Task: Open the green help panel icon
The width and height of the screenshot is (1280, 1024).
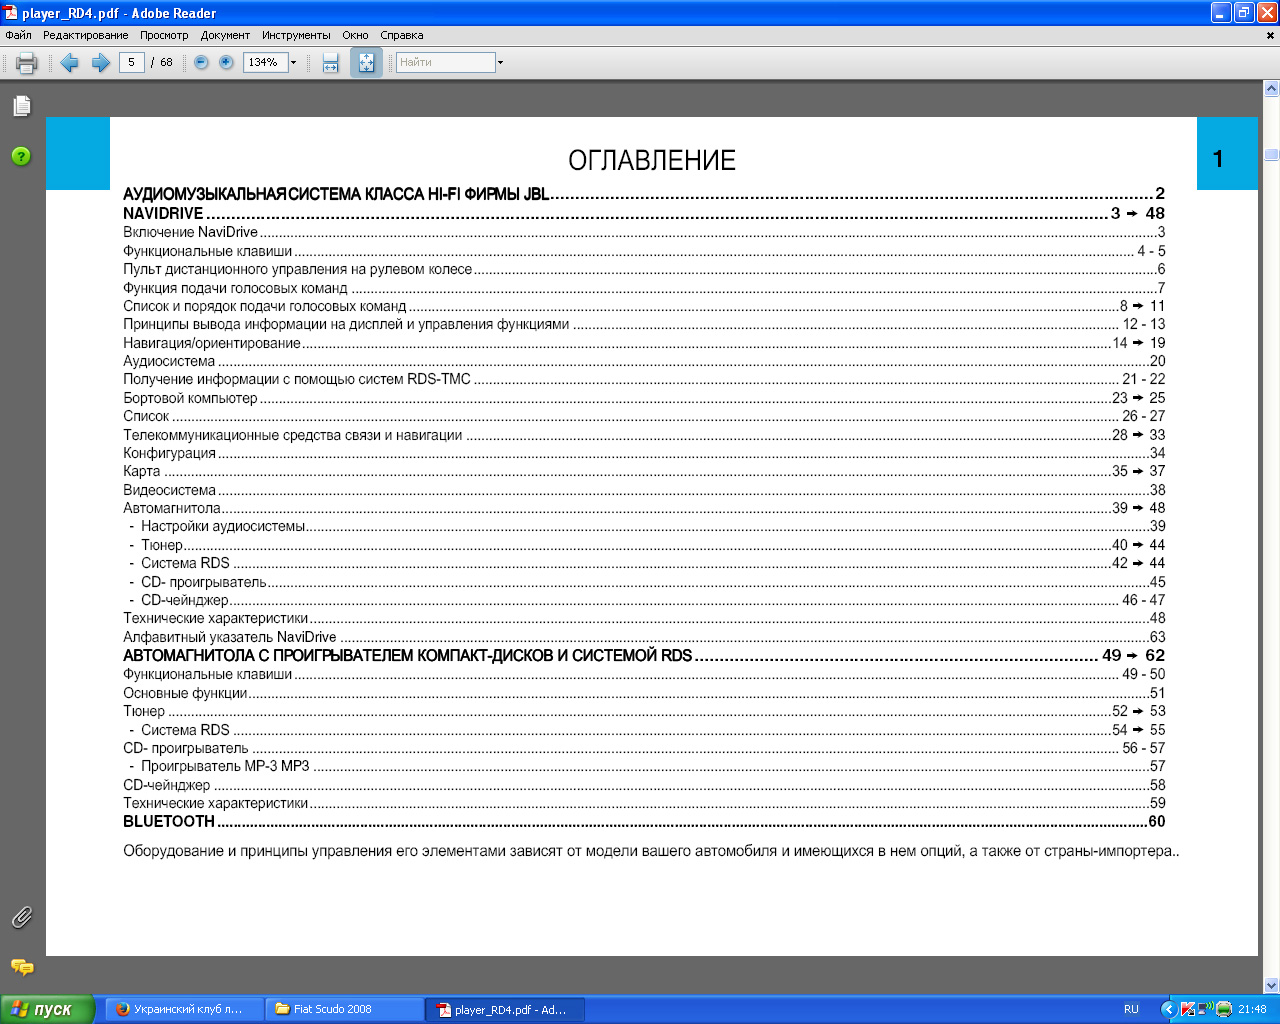Action: coord(21,156)
